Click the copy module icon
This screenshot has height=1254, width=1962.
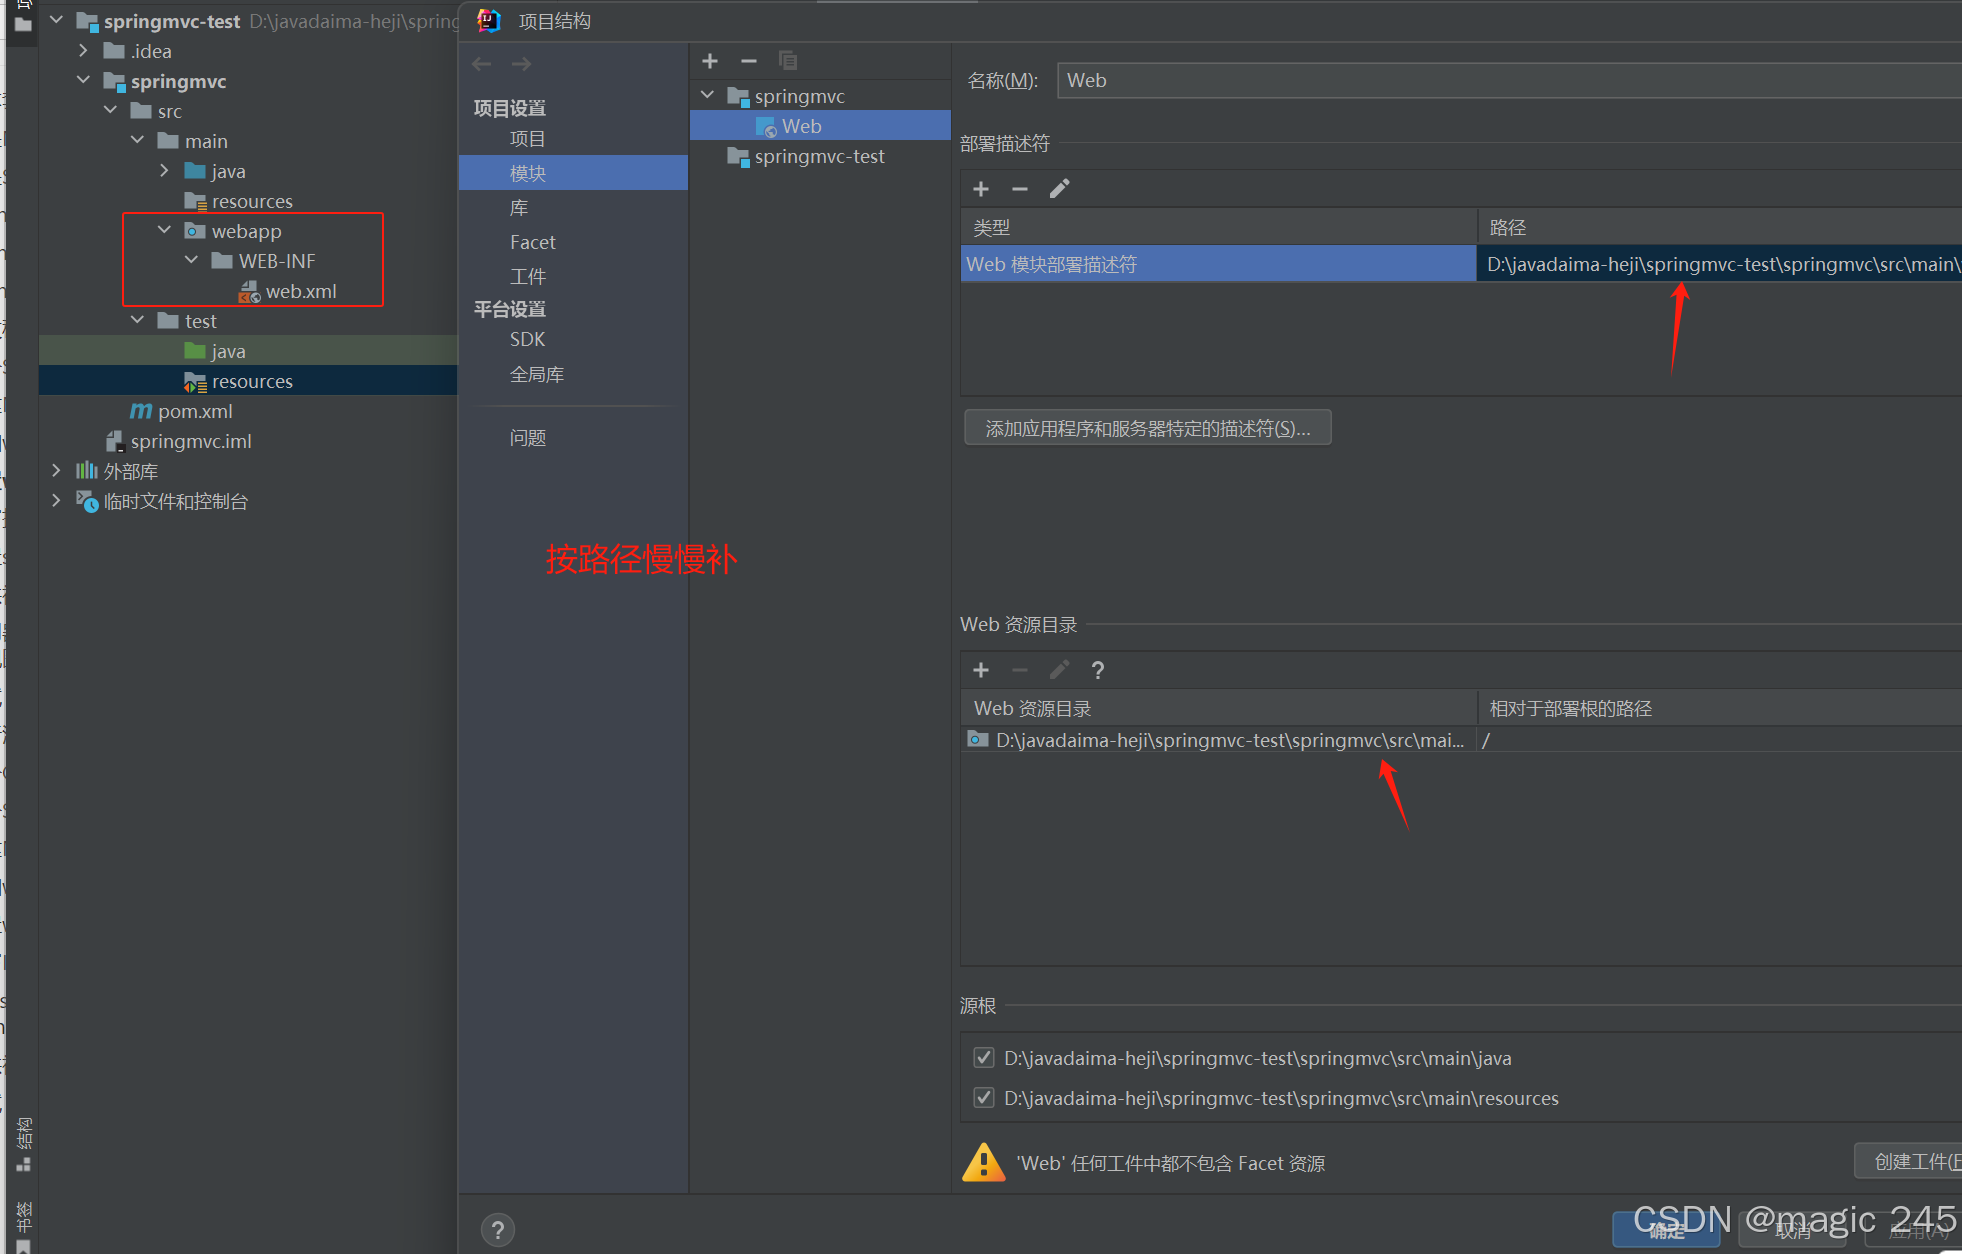(x=788, y=61)
